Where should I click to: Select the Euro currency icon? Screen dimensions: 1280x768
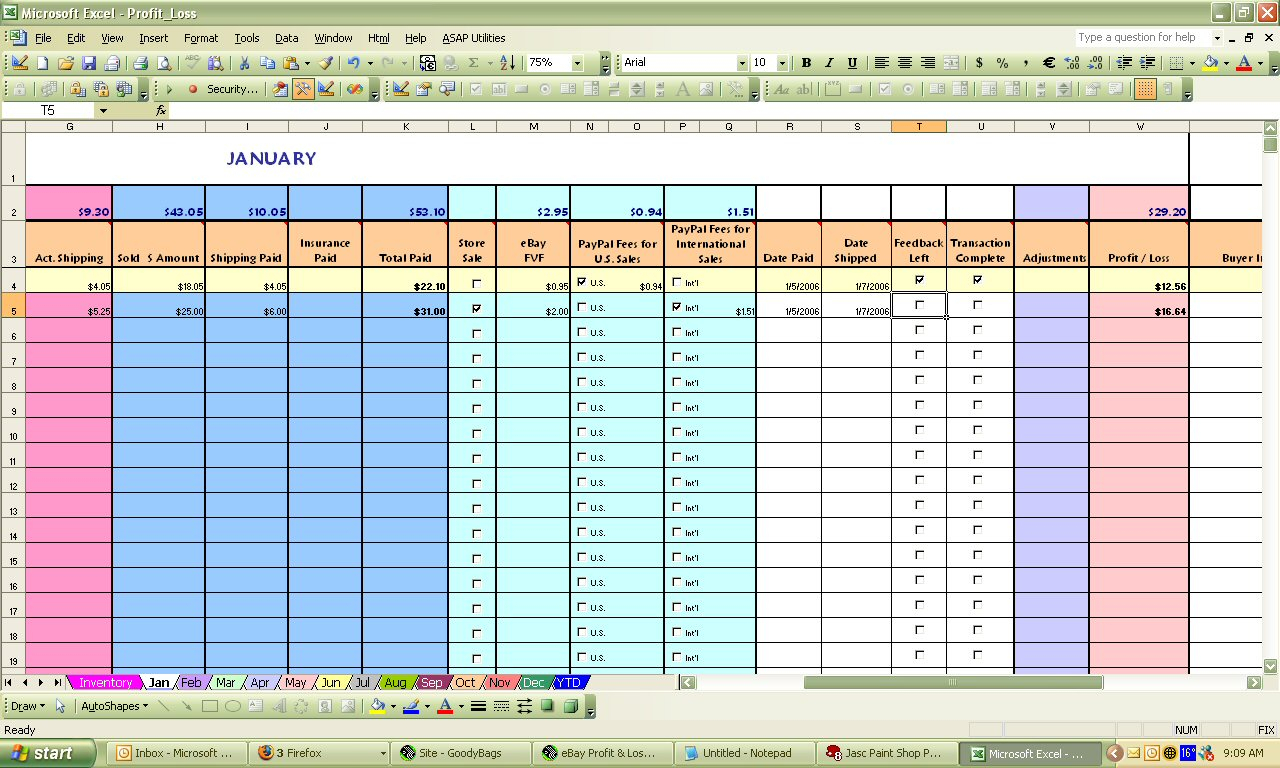click(1048, 62)
